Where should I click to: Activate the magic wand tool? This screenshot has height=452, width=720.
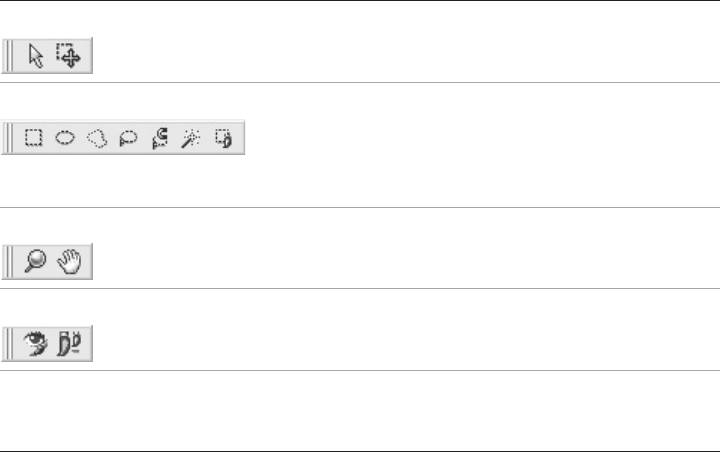click(x=190, y=139)
